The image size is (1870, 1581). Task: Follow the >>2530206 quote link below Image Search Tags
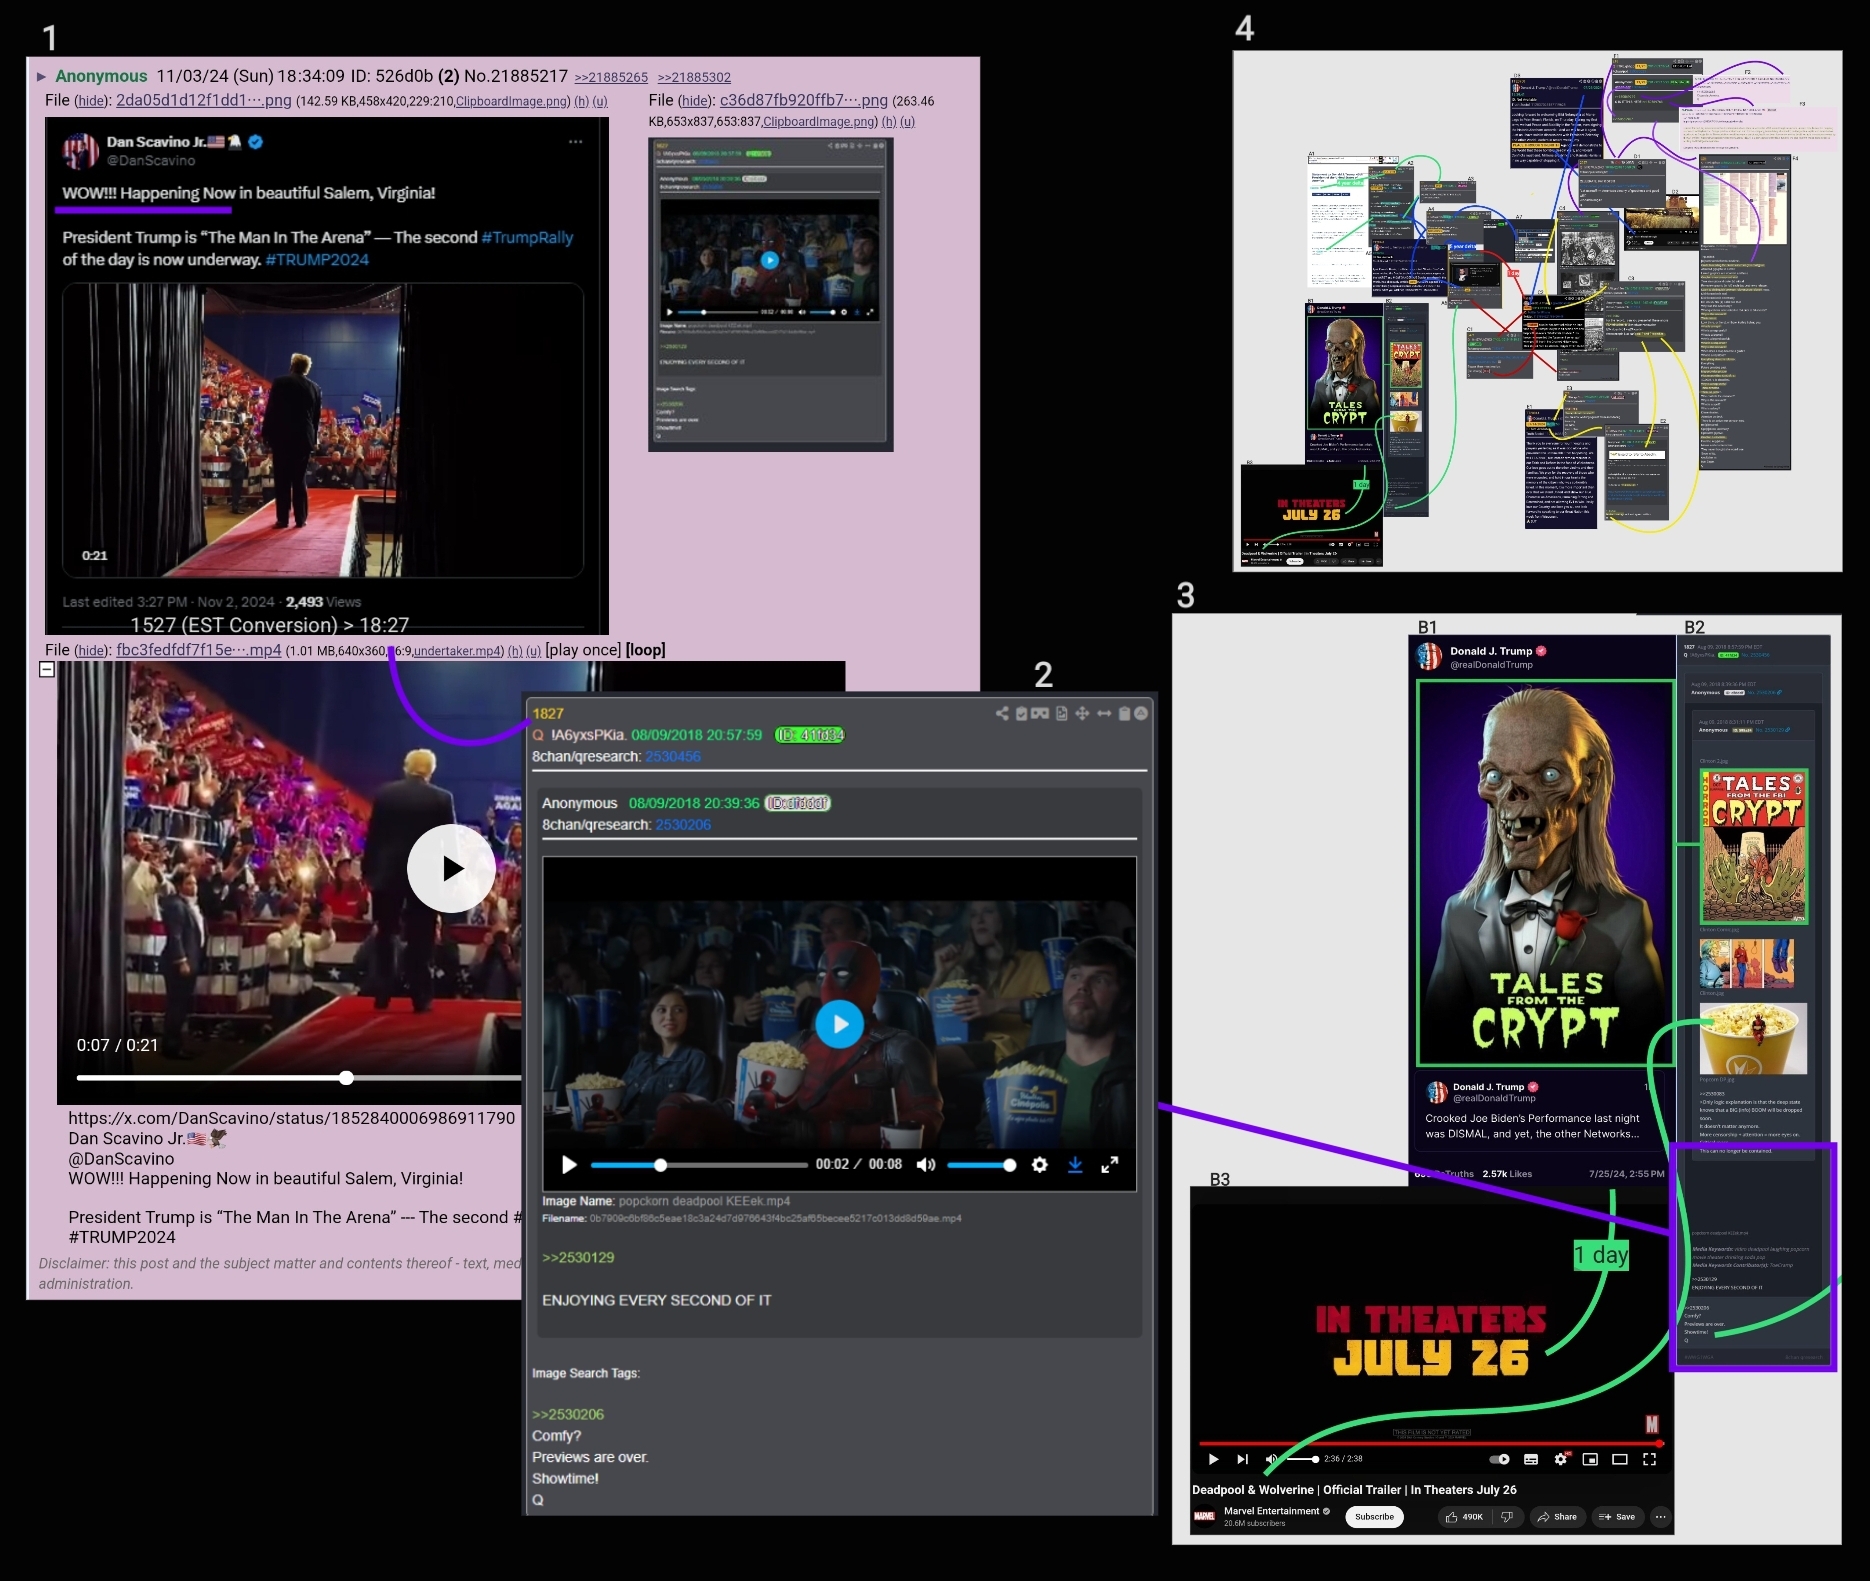[x=568, y=1414]
